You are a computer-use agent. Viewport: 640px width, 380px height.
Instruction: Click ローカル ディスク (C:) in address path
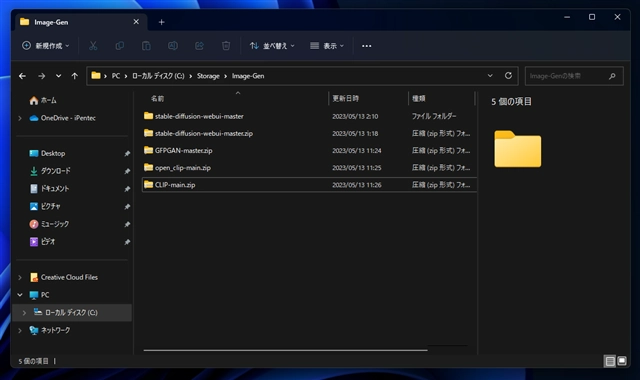click(x=158, y=76)
